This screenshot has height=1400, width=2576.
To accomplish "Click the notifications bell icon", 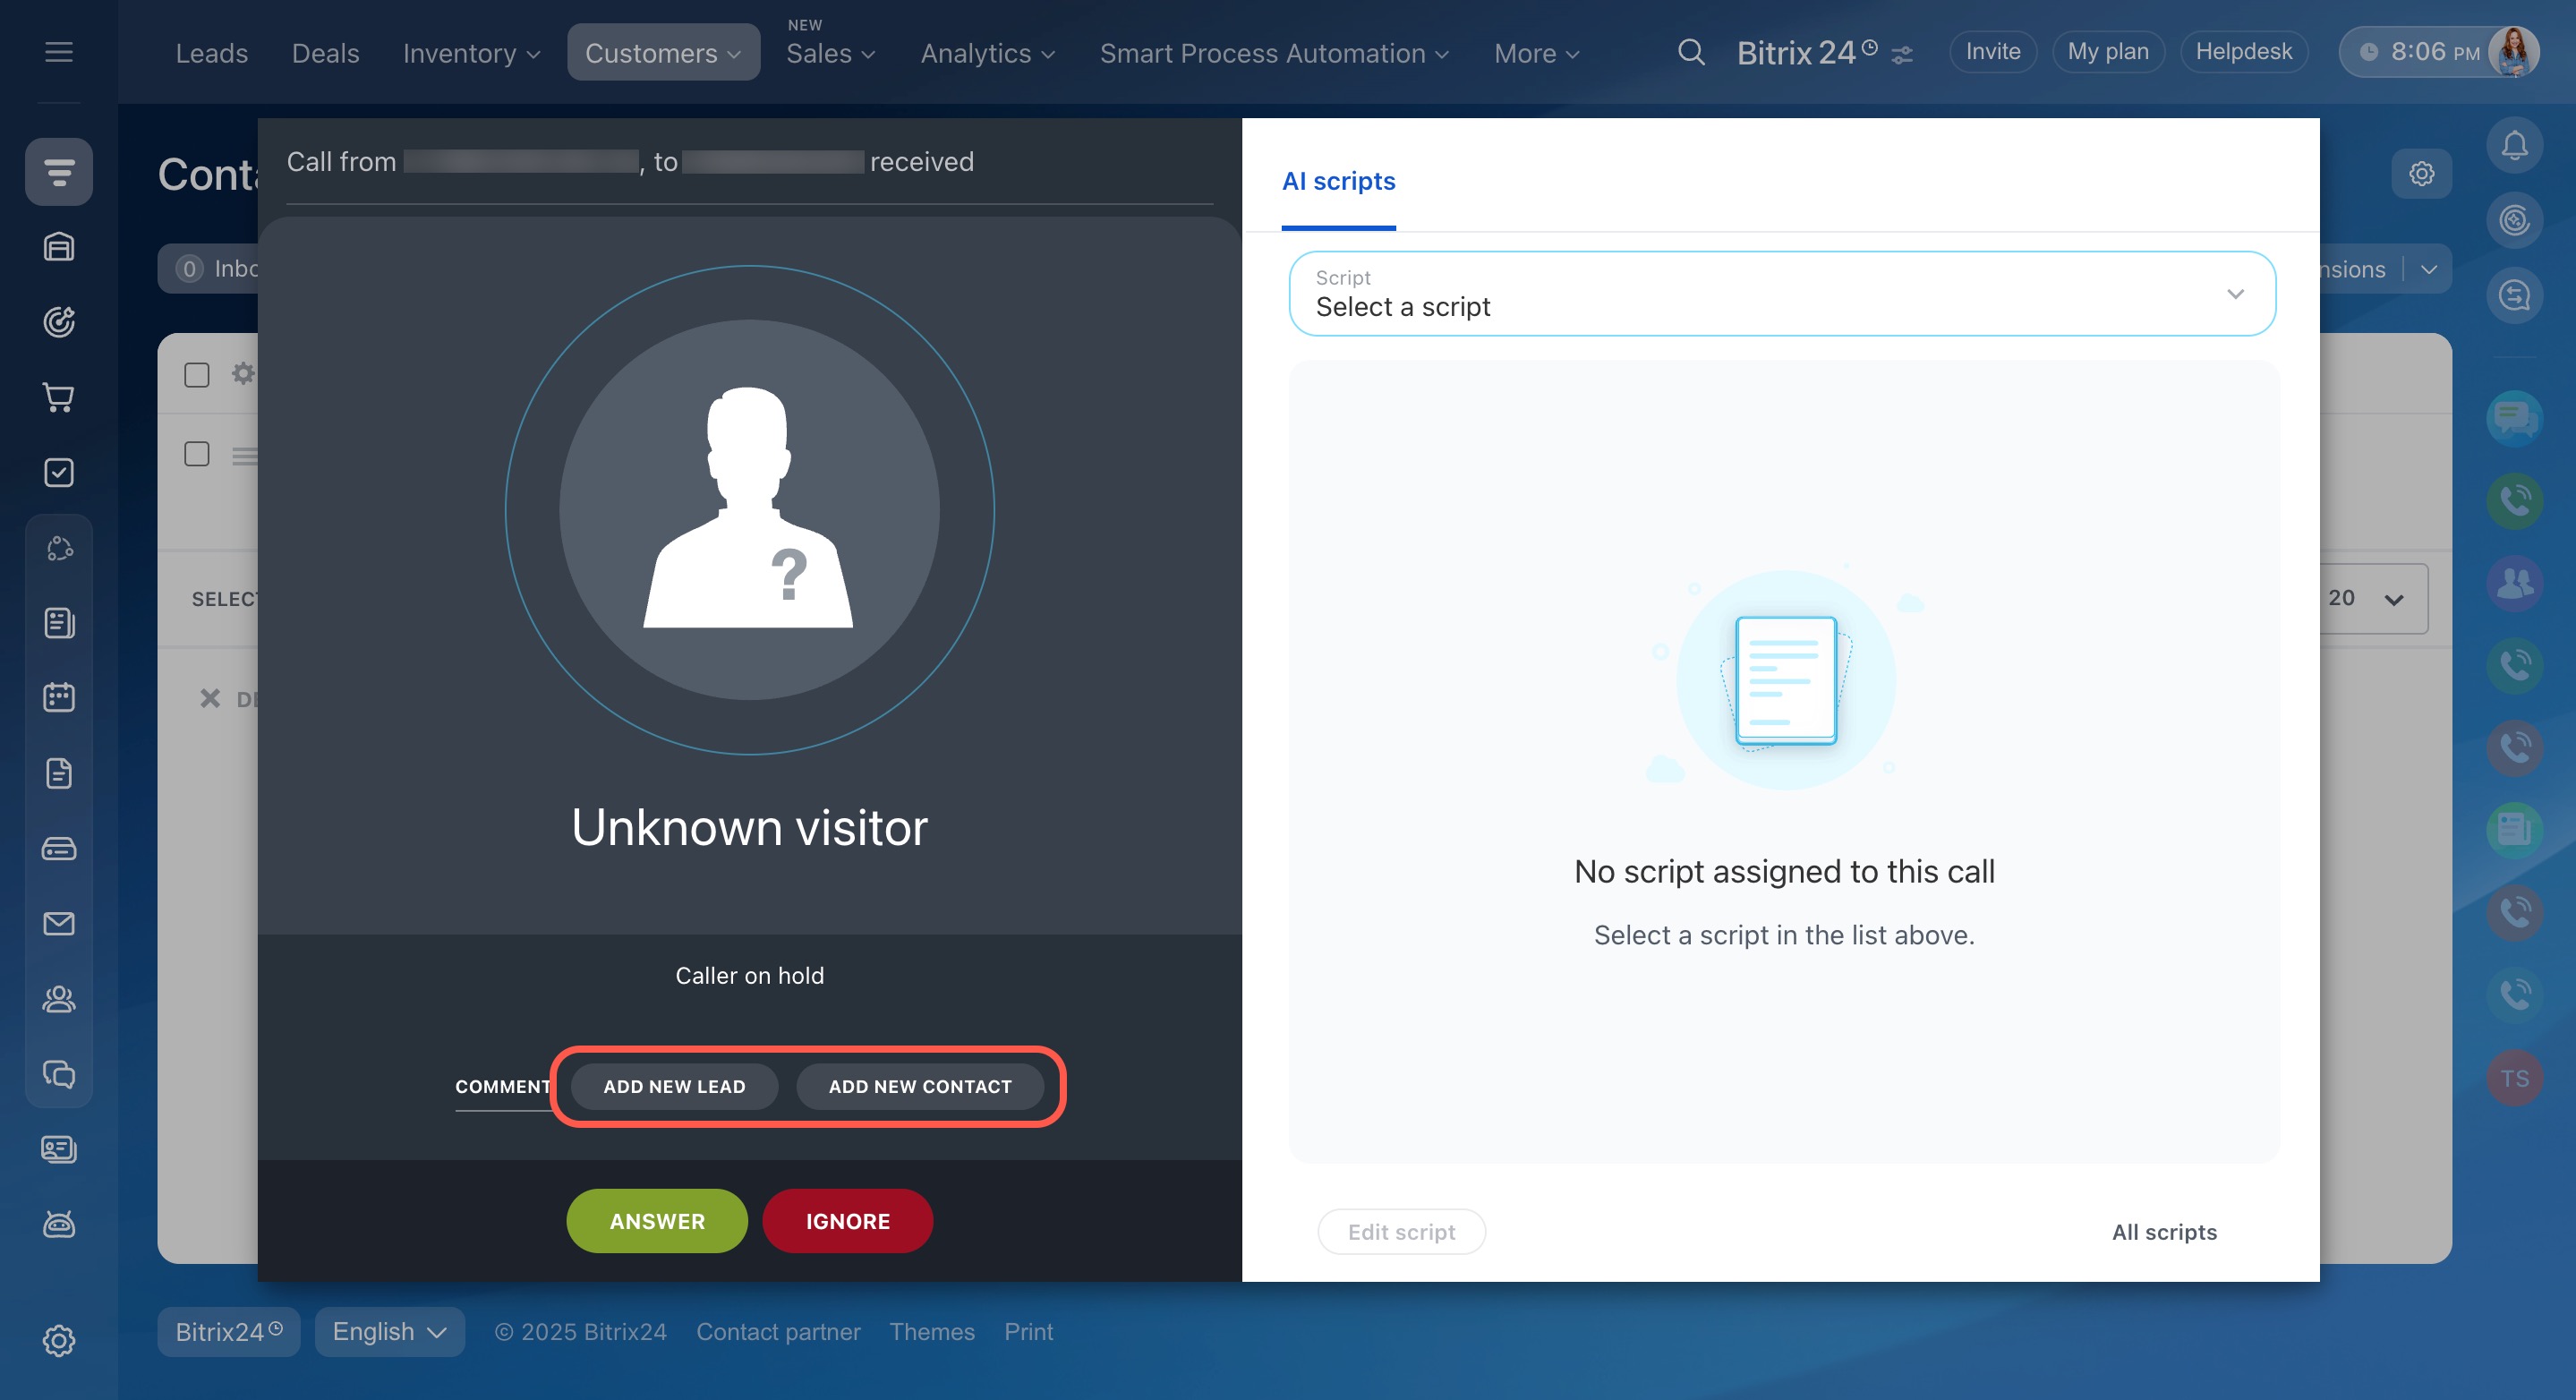I will pos(2513,146).
